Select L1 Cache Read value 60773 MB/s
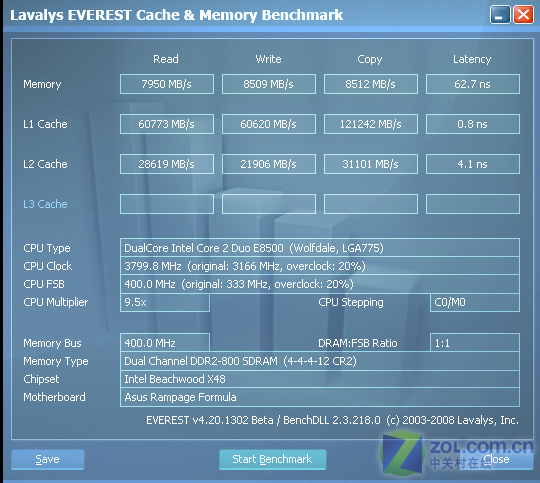The image size is (540, 483). [x=167, y=124]
